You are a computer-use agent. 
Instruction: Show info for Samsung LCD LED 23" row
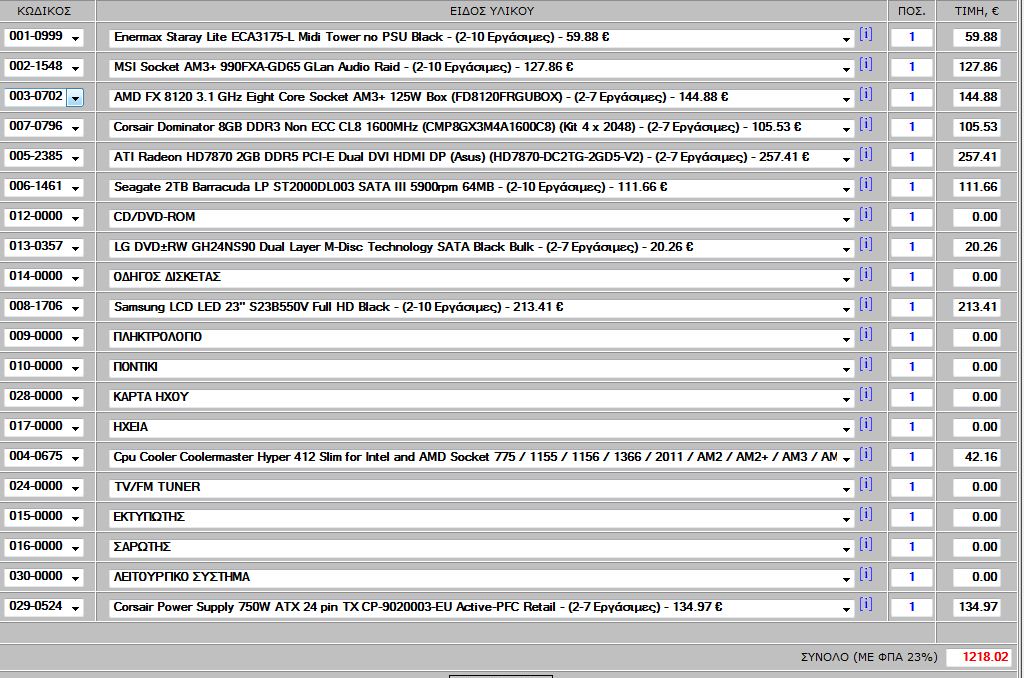865,304
